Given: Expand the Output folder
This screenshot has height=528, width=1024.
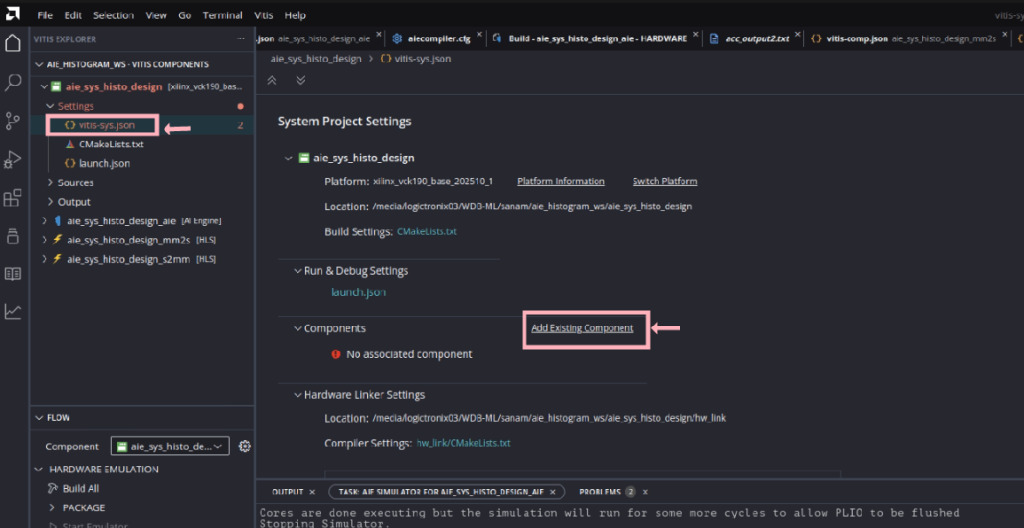Looking at the screenshot, I should pos(50,202).
